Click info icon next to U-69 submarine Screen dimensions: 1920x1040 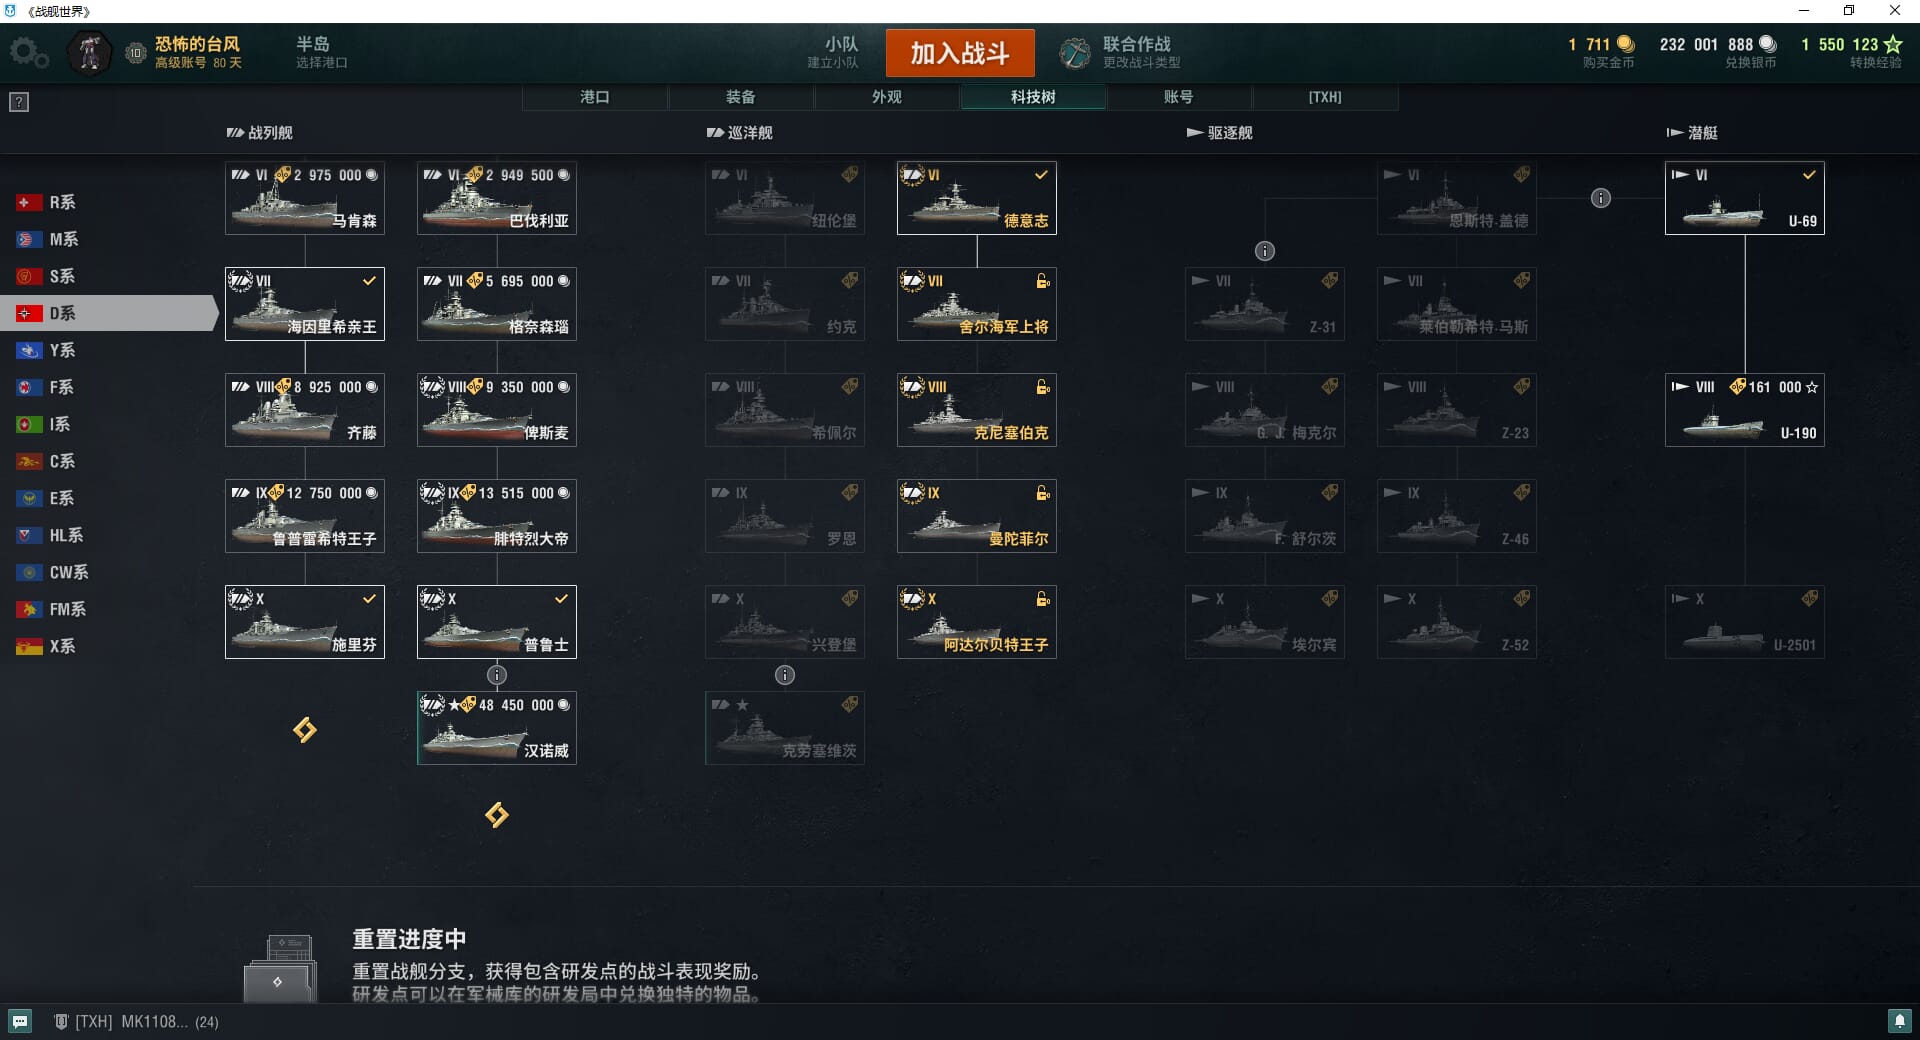click(x=1601, y=198)
